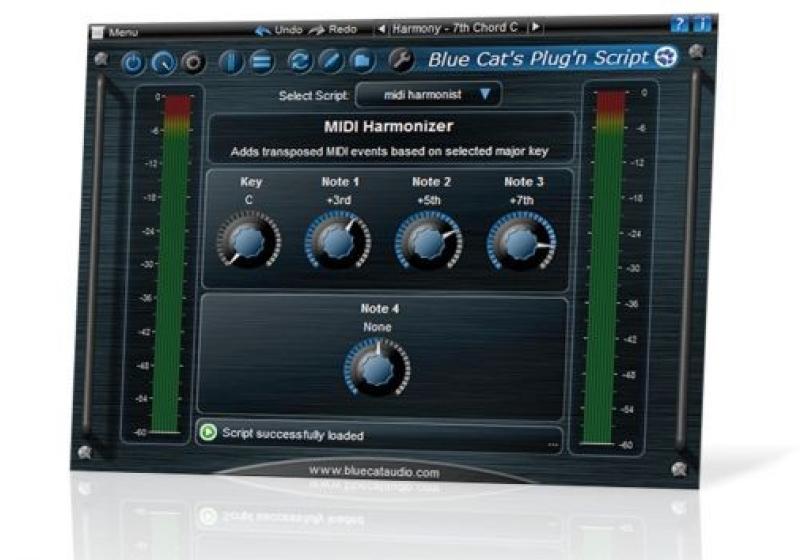Reload script with refresh icon

299,62
